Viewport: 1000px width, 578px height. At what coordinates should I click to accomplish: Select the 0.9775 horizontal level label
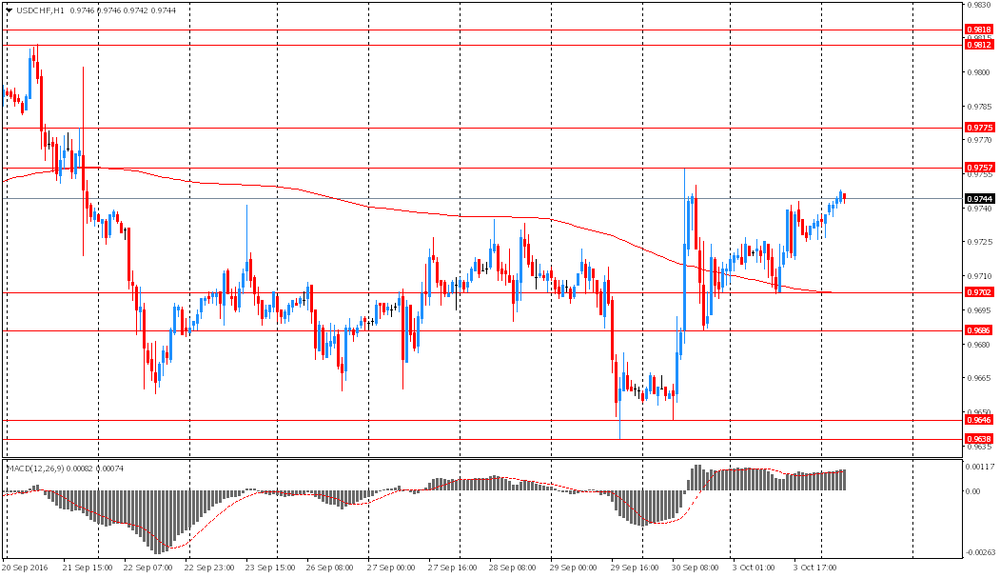point(978,128)
